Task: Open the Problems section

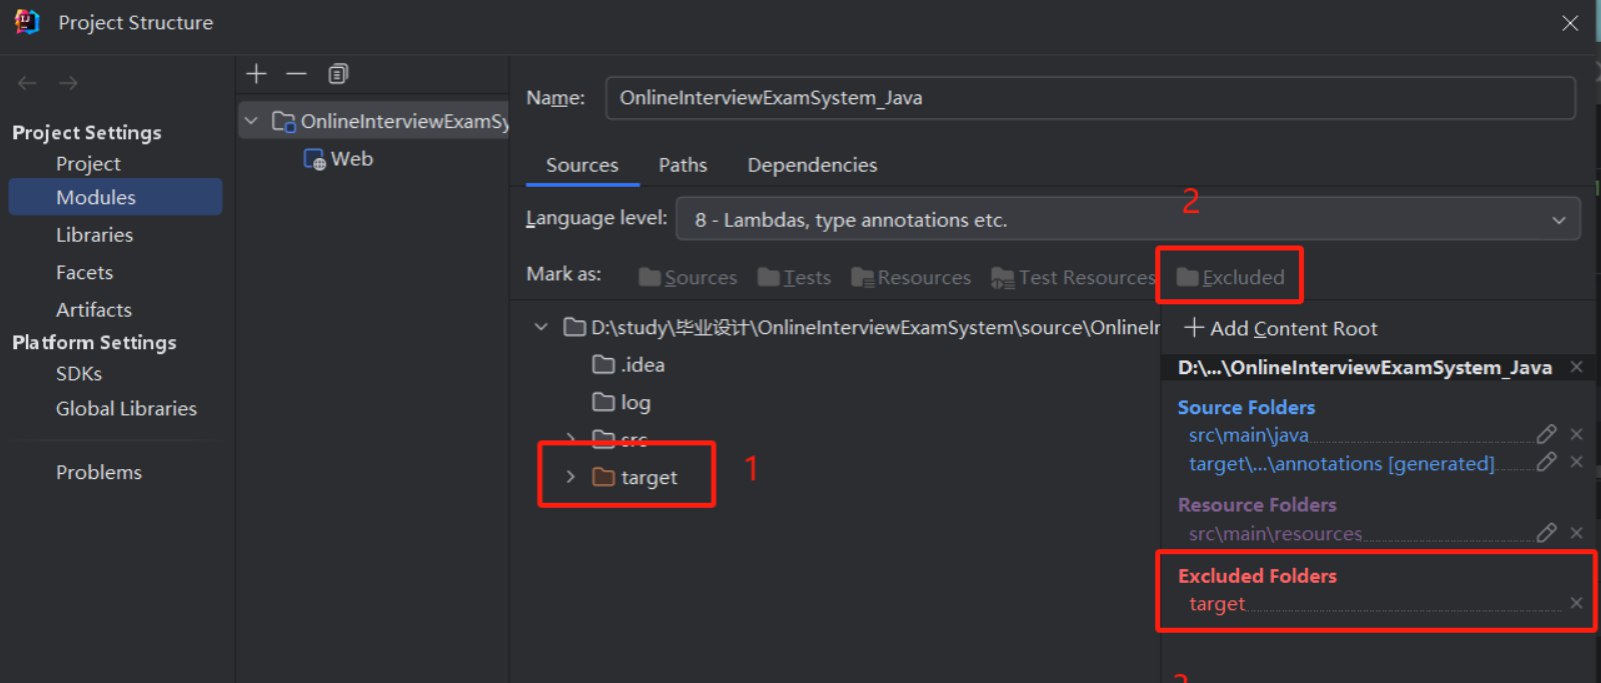Action: [x=99, y=472]
